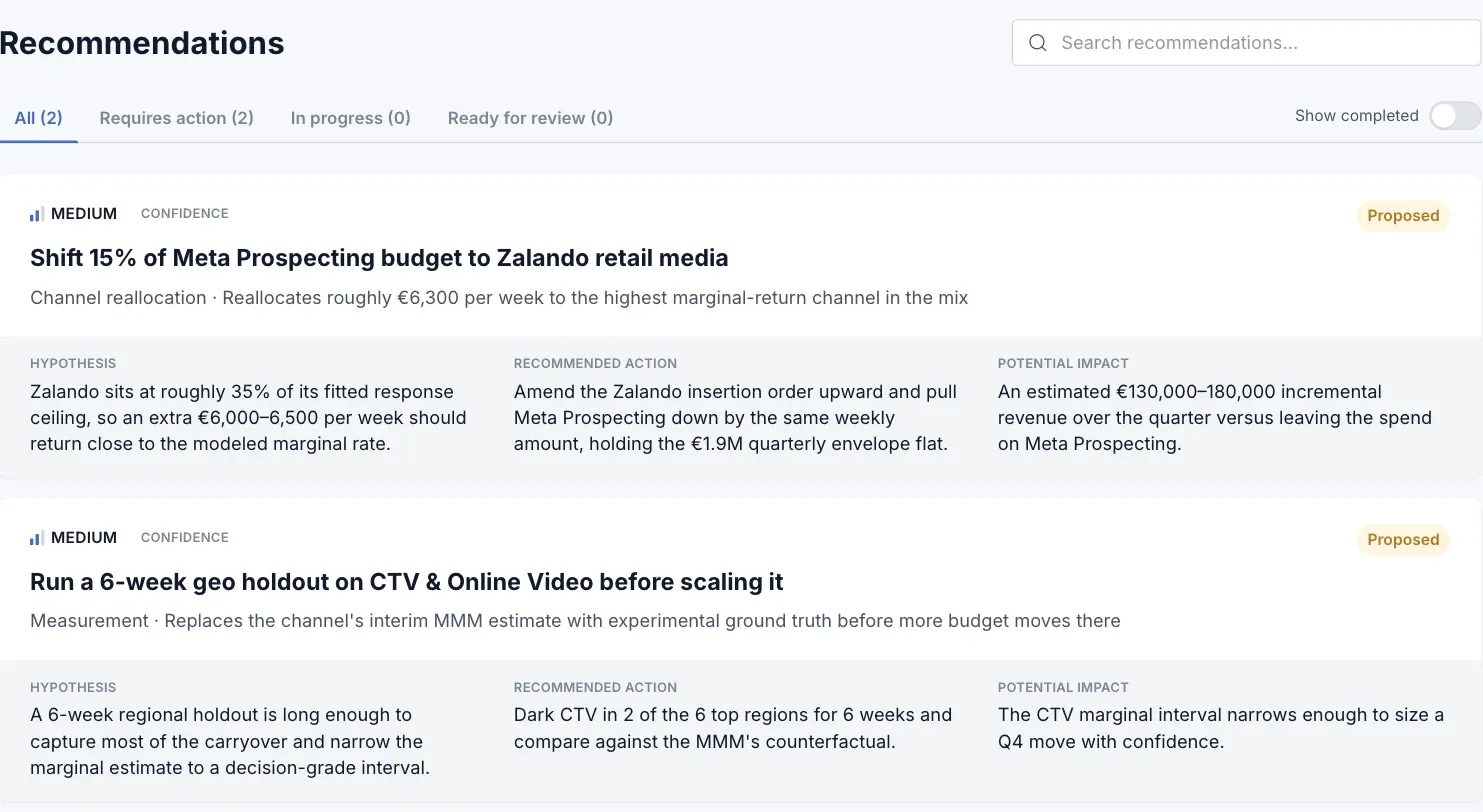Screen dimensions: 1483x812
Task: Open the Shift 15% of Meta Prospecting recommendation
Action: [379, 258]
